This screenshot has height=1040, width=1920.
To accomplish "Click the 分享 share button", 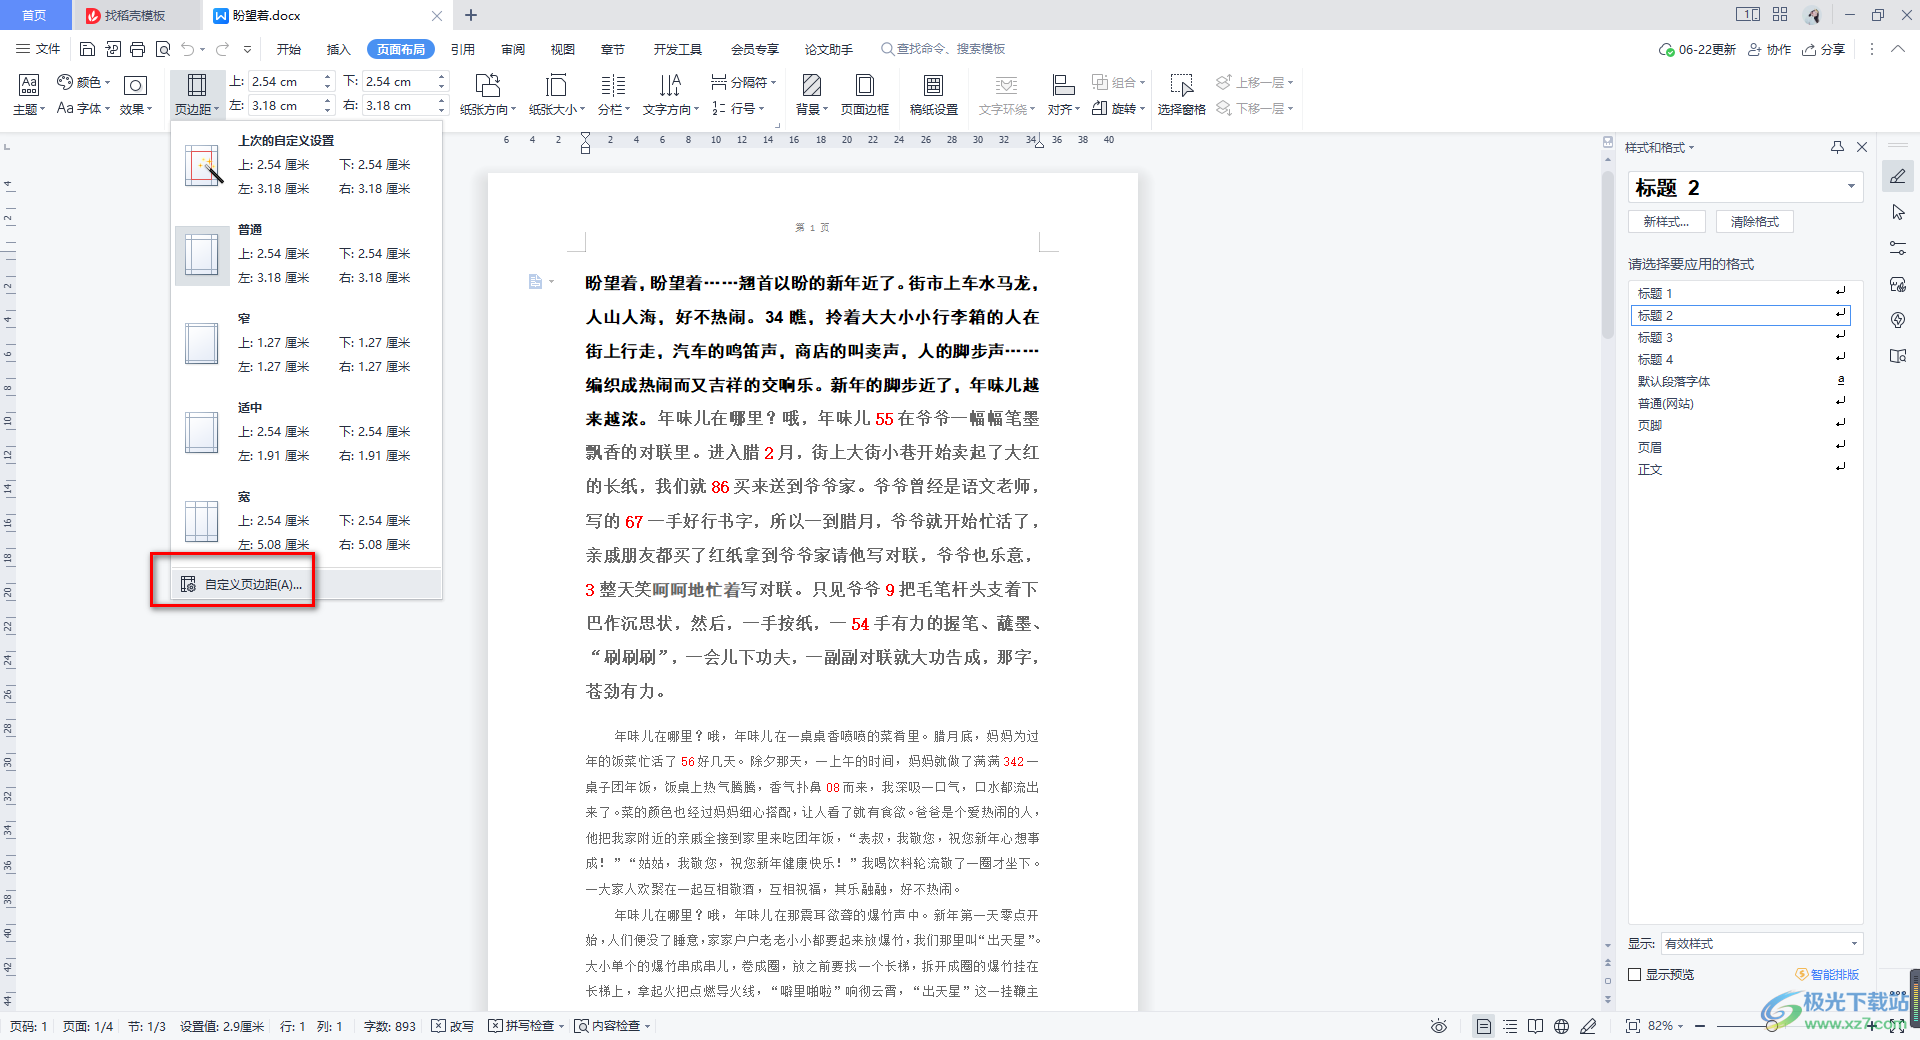I will click(1824, 49).
